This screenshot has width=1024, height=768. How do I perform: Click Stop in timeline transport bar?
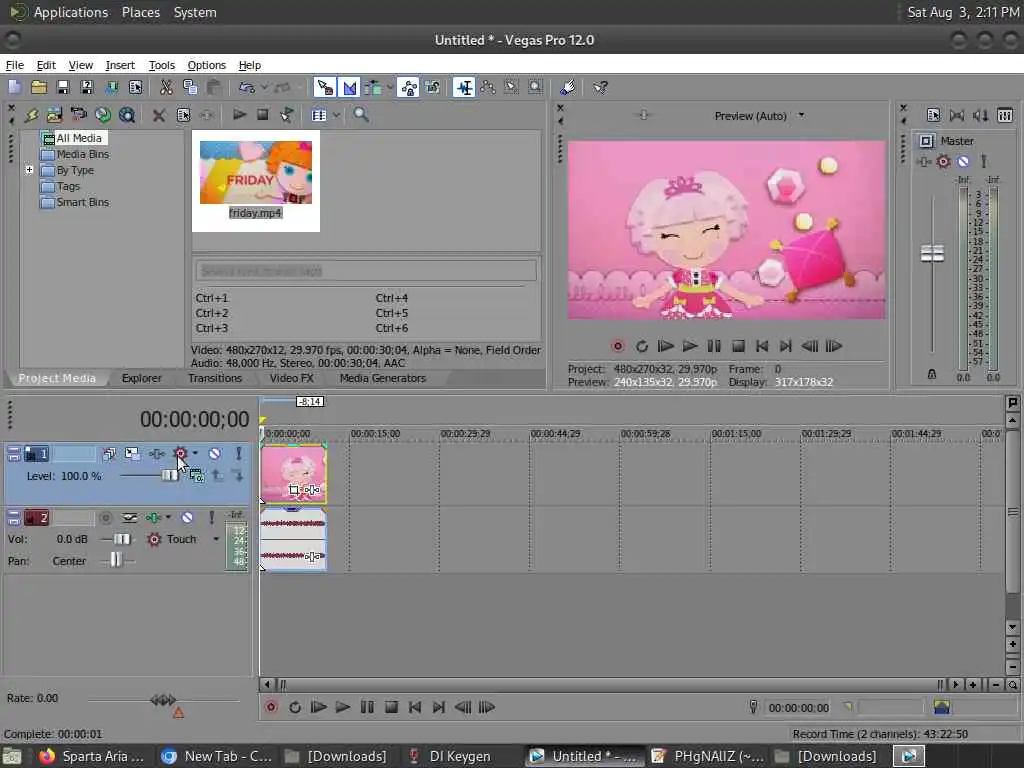click(x=391, y=707)
